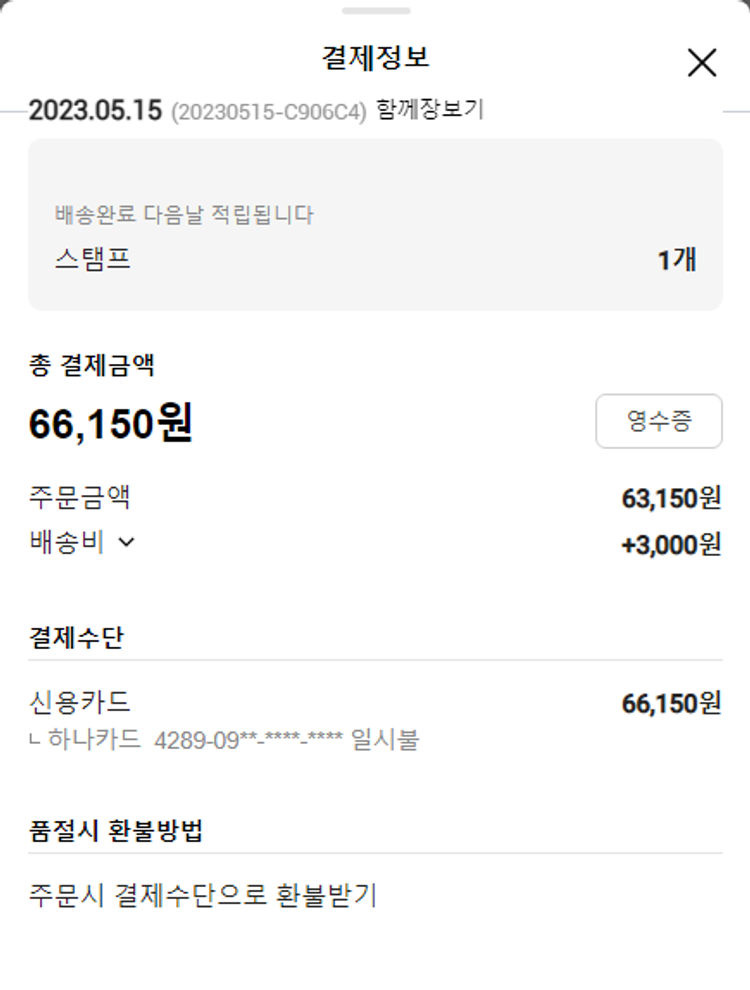Open the 영수증 receipt
Viewport: 750px width, 990px height.
658,421
